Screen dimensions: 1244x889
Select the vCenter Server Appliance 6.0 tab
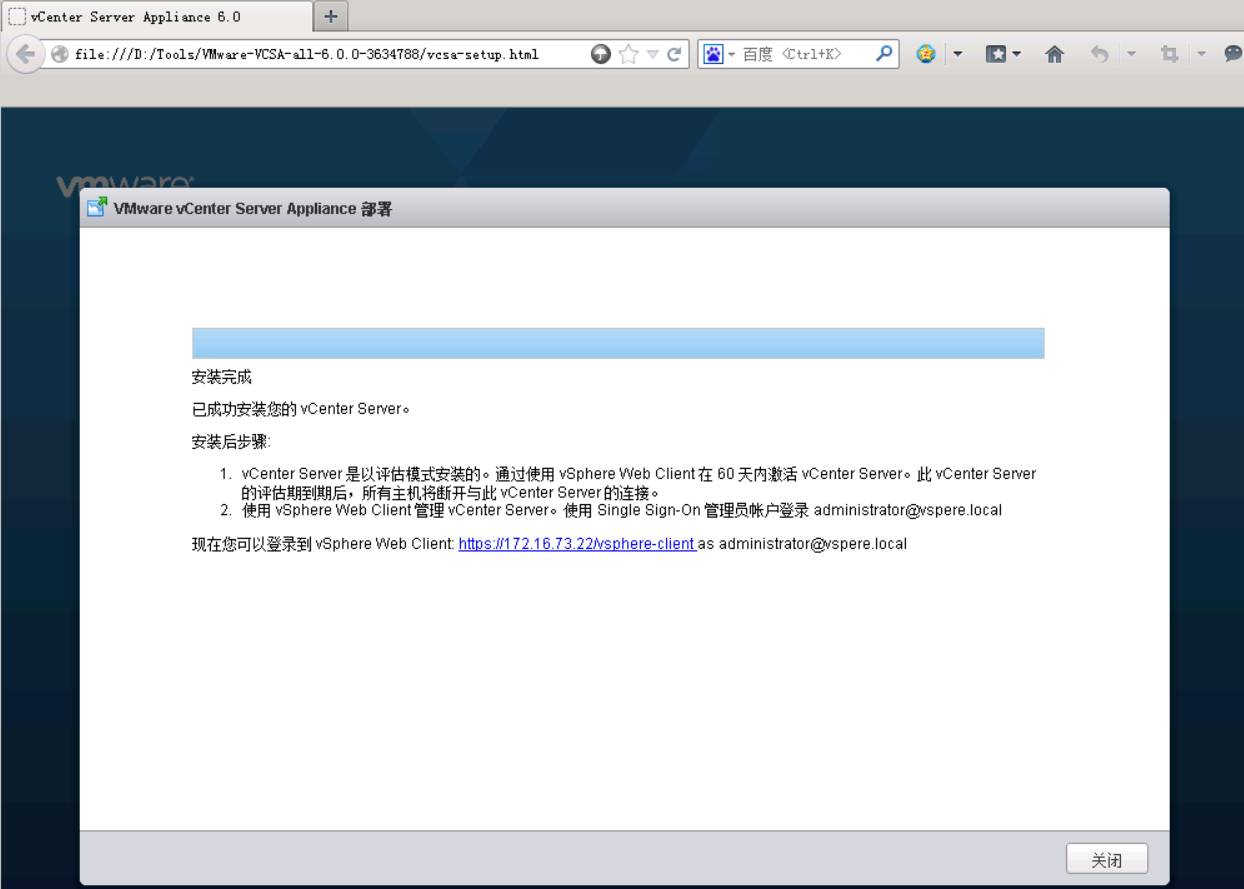point(157,17)
